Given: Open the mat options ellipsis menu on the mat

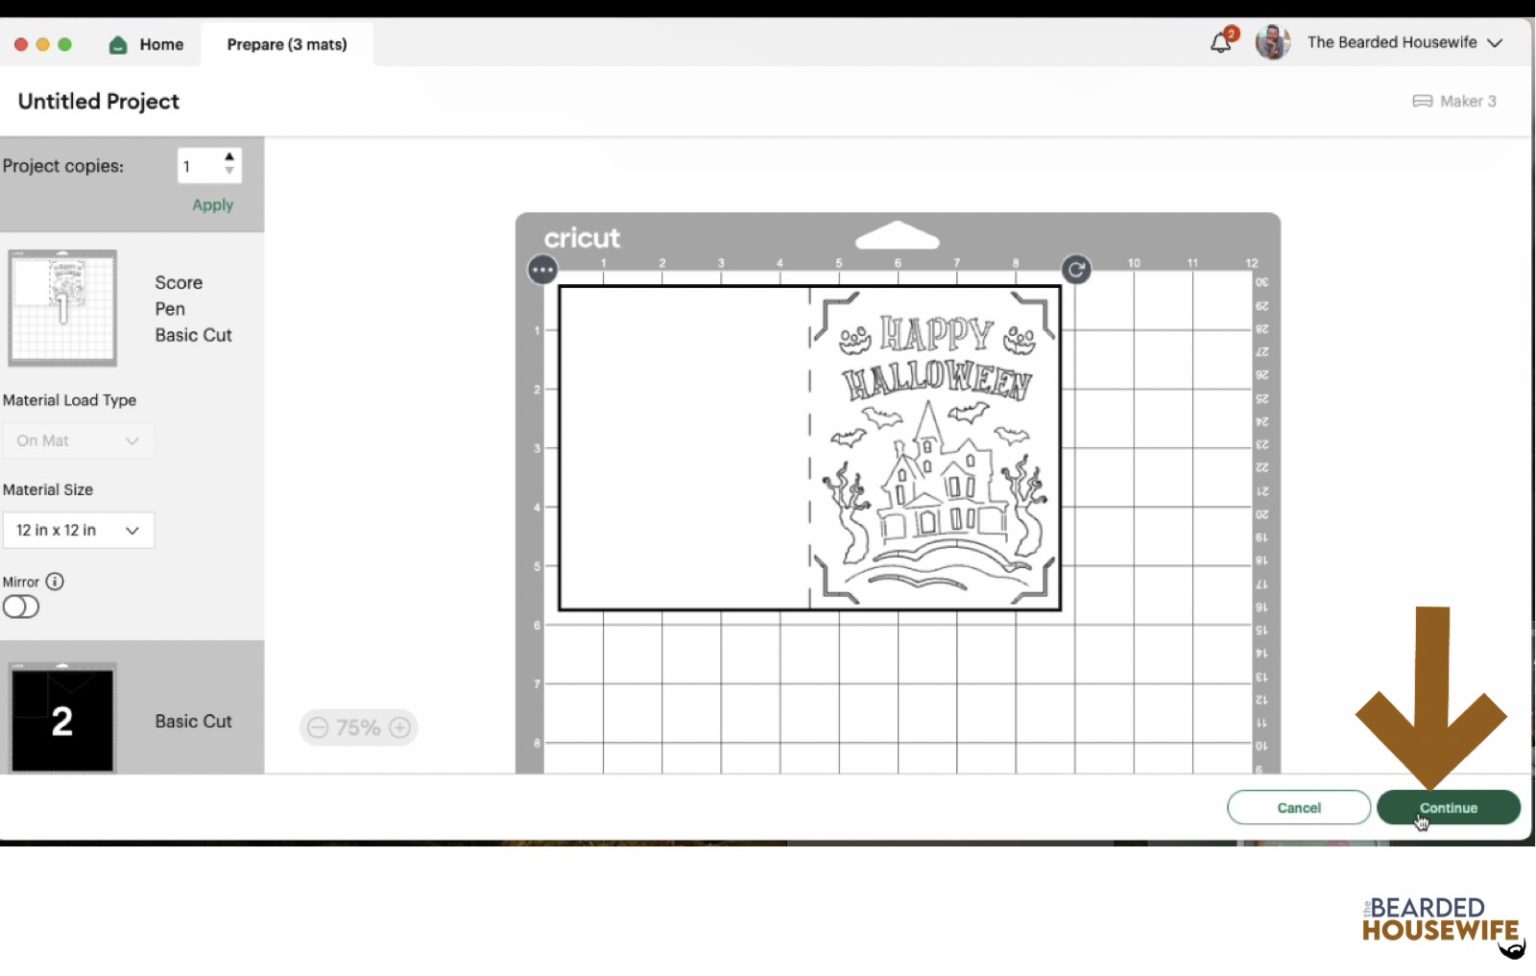Looking at the screenshot, I should click(542, 269).
